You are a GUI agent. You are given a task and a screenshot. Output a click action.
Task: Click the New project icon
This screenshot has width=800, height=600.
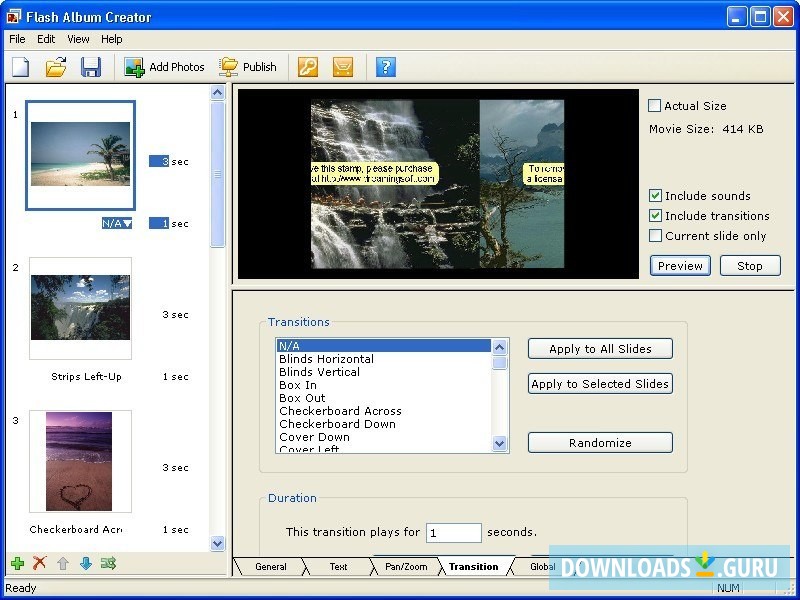click(21, 67)
